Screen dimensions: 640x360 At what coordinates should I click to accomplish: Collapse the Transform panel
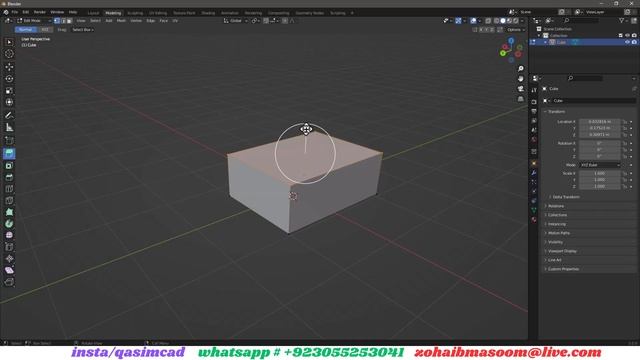555,111
